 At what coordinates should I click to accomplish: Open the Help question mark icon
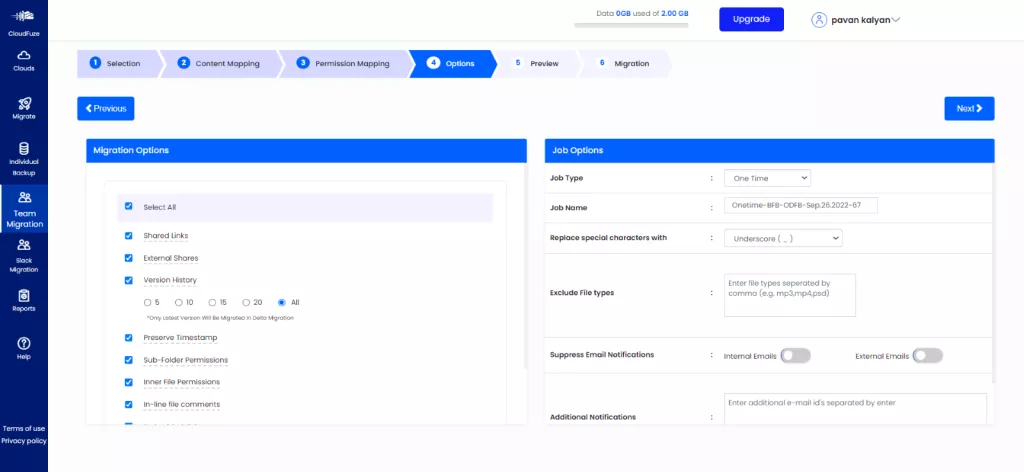(x=24, y=343)
